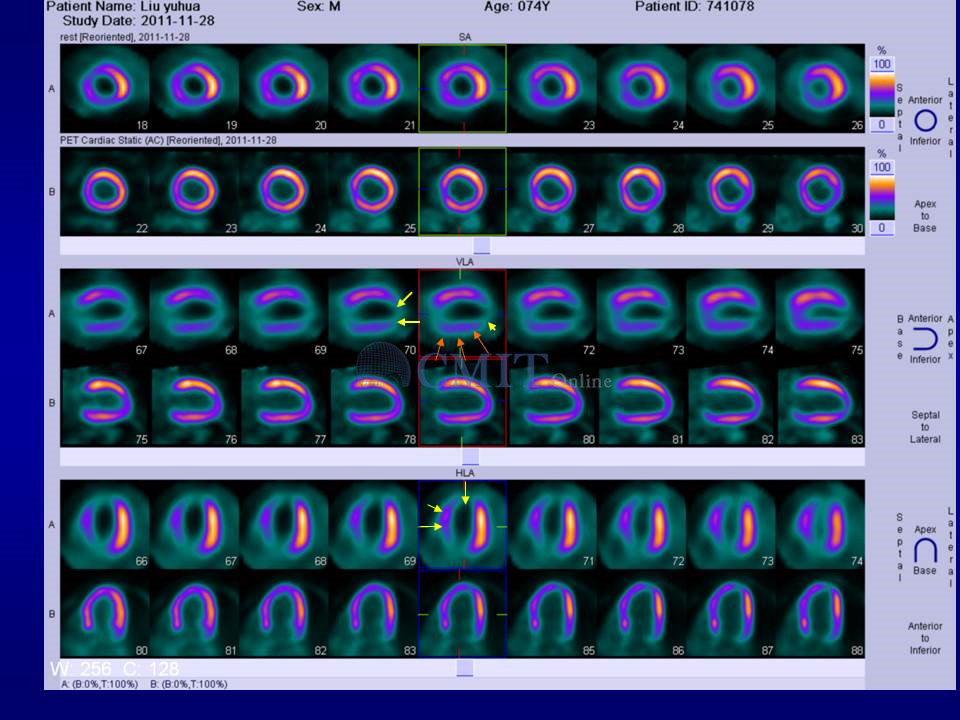Click the PET Cardiac Static (AC) series label
The image size is (960, 720).
169,141
